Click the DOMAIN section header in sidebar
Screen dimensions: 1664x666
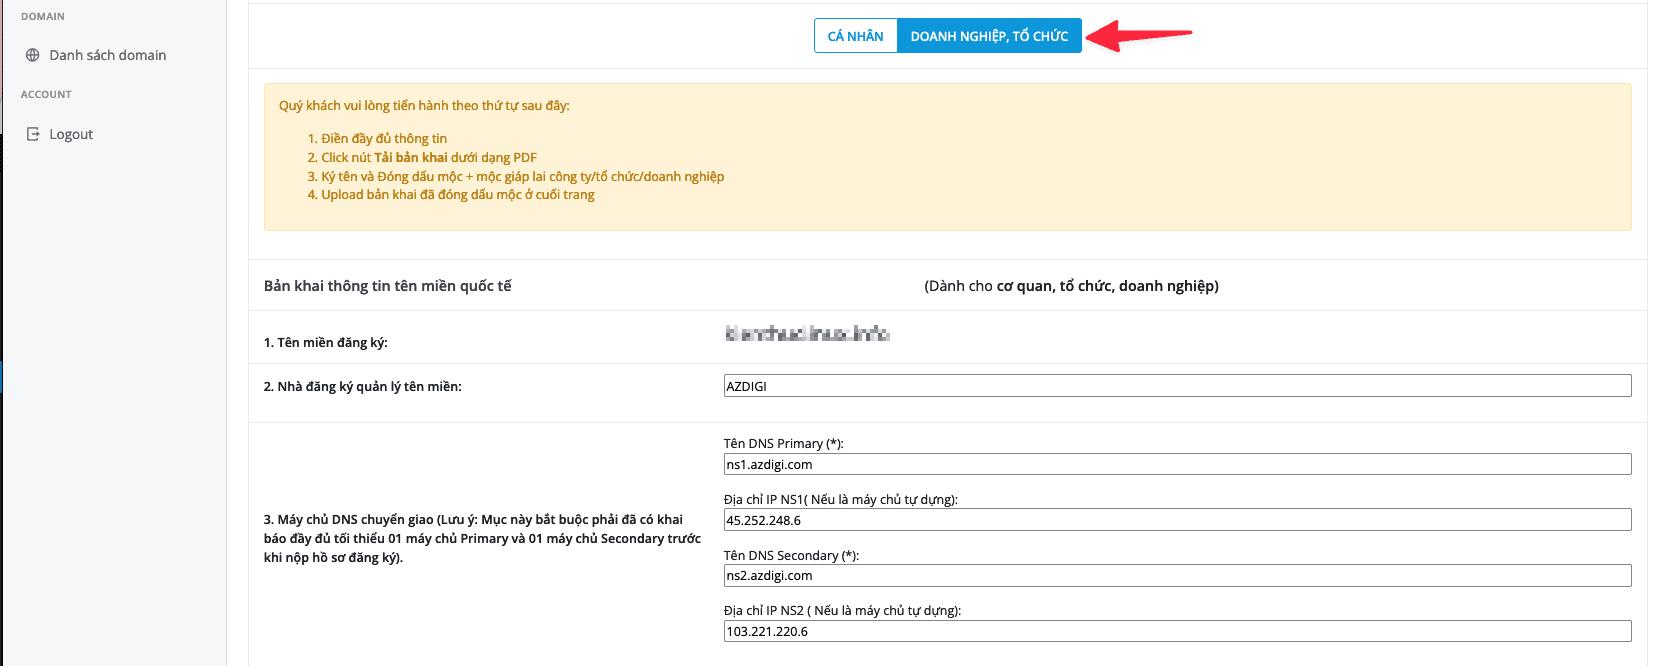click(x=43, y=17)
